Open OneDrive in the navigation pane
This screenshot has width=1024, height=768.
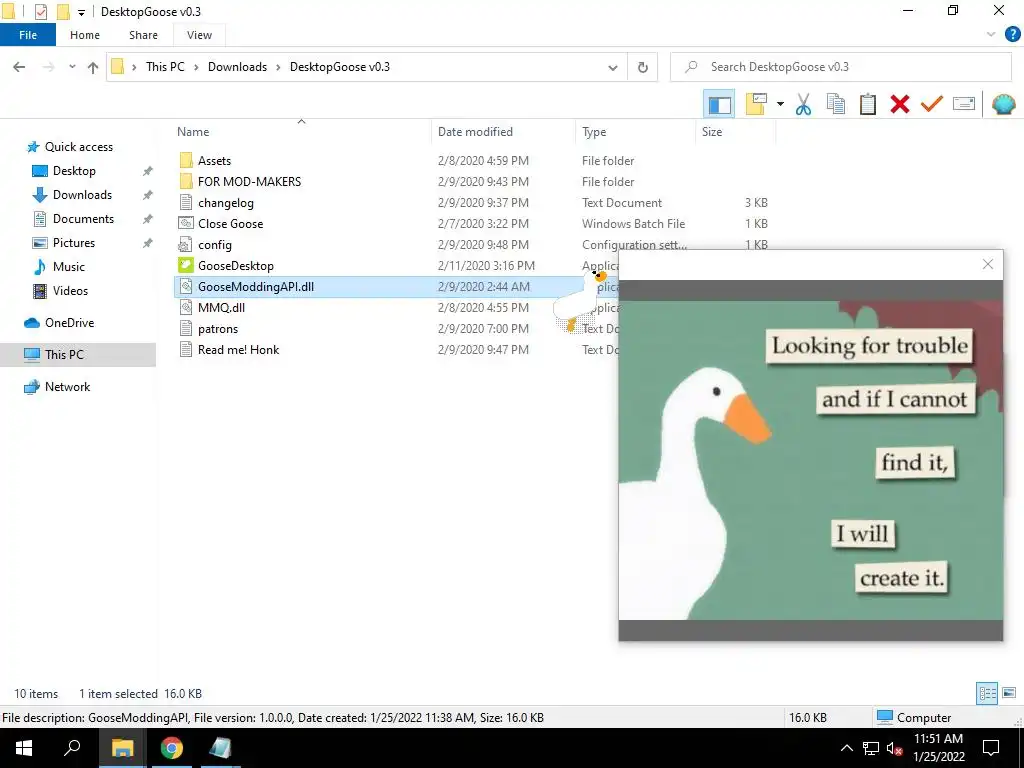coord(69,323)
